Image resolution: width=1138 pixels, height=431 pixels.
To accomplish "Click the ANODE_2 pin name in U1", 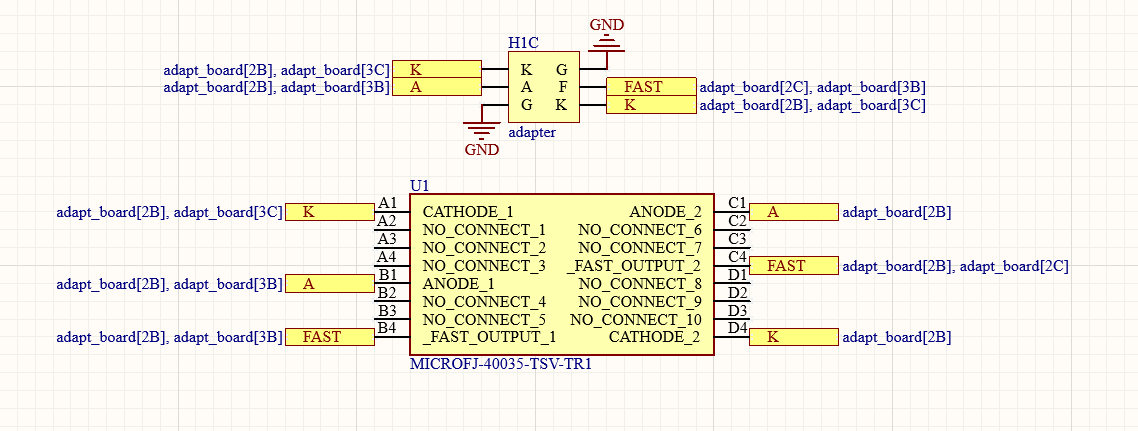I will coord(665,212).
